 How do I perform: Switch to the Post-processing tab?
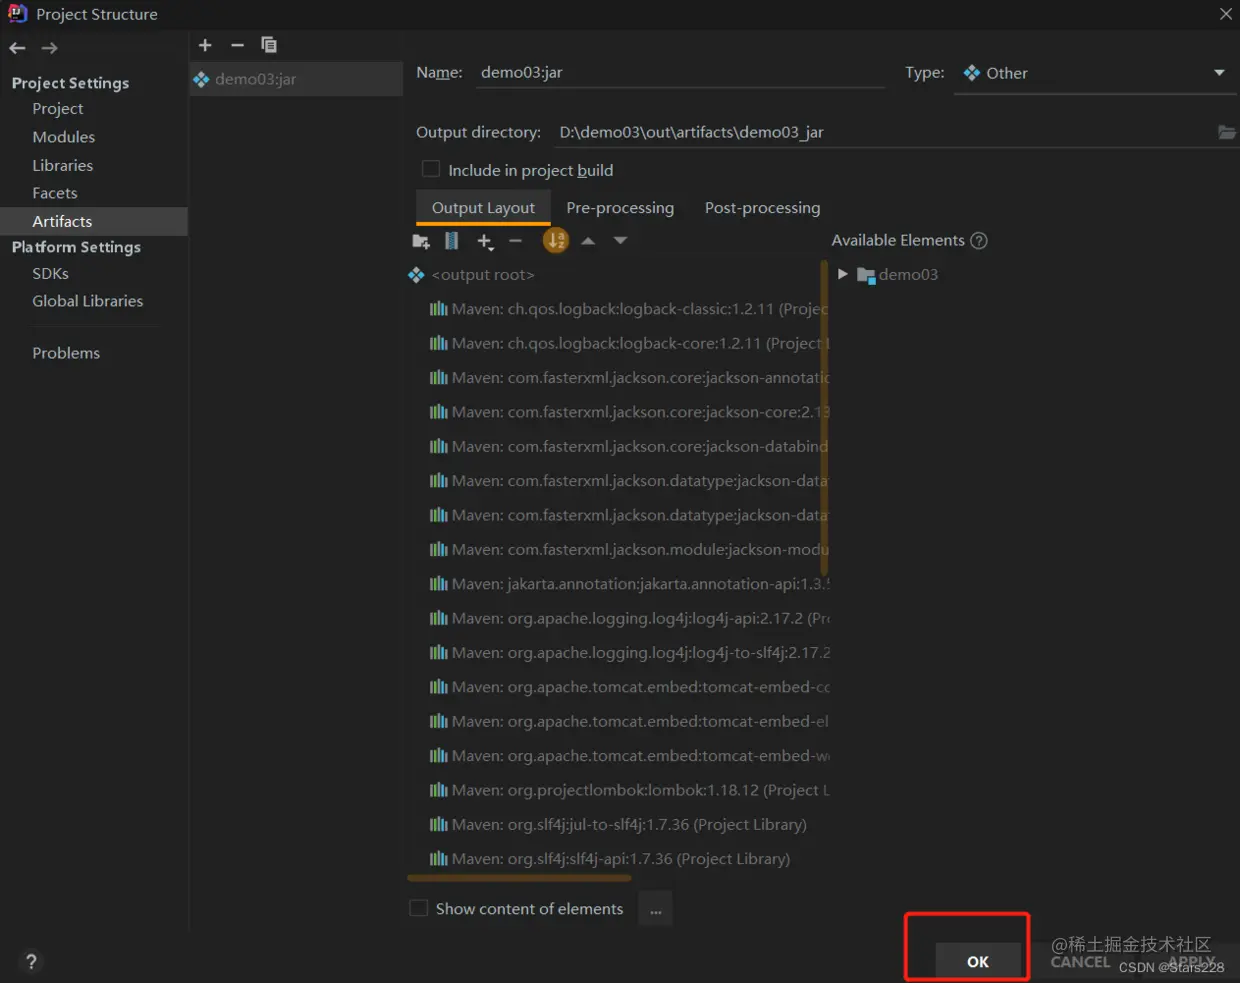click(x=762, y=208)
